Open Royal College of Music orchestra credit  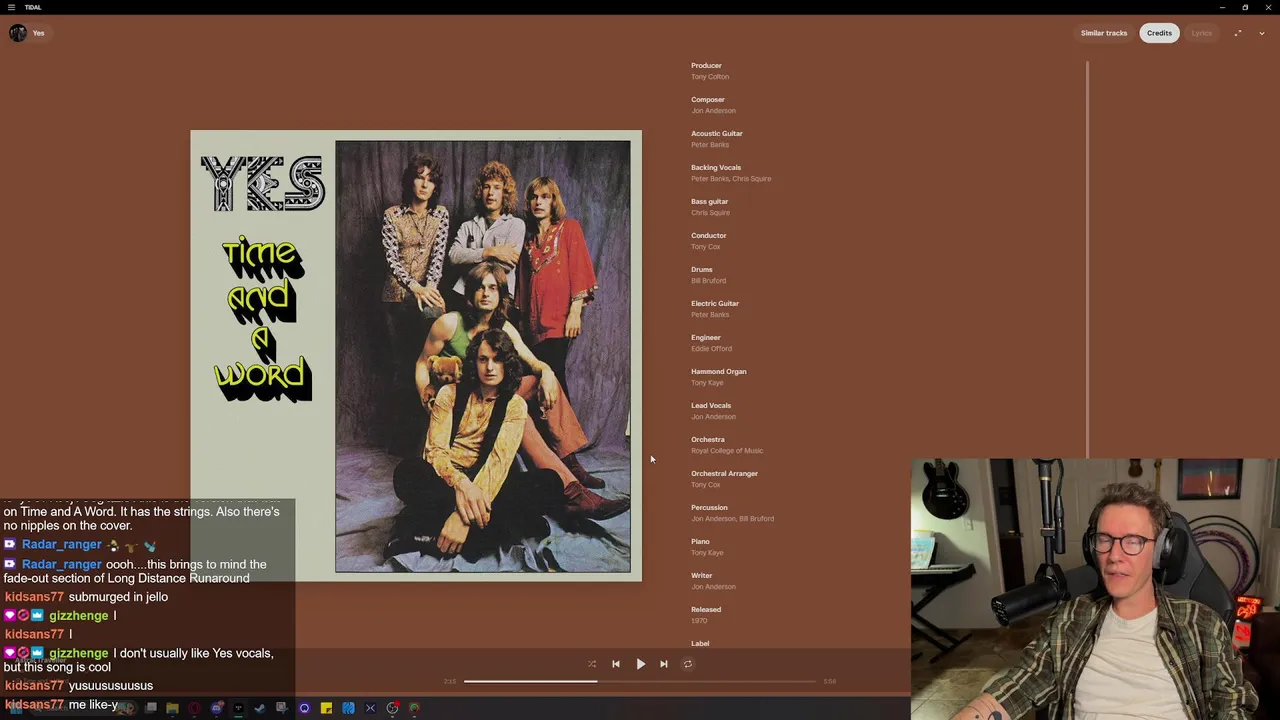[727, 451]
